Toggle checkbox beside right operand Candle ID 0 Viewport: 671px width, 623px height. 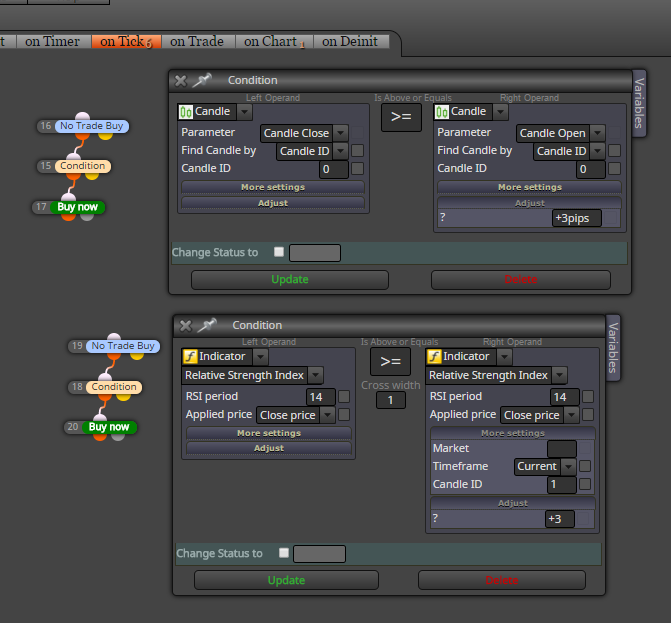[x=615, y=169]
